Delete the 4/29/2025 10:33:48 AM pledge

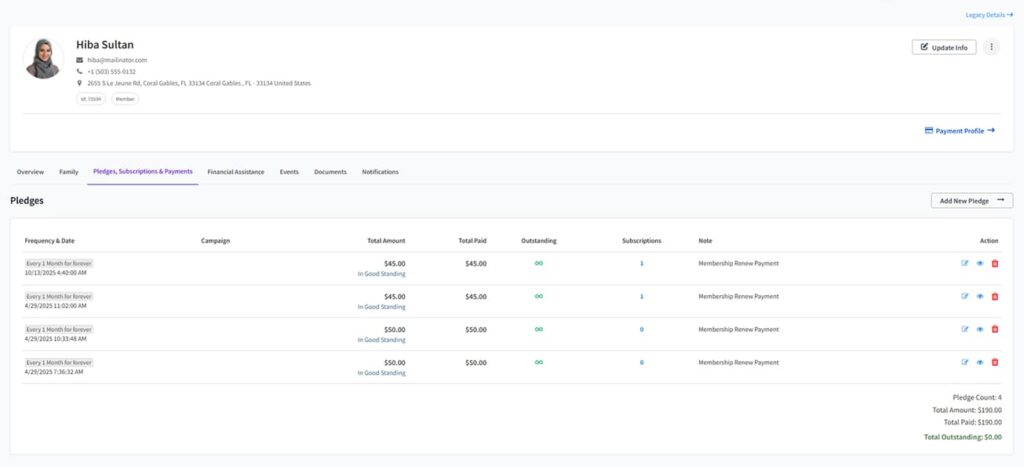(995, 329)
